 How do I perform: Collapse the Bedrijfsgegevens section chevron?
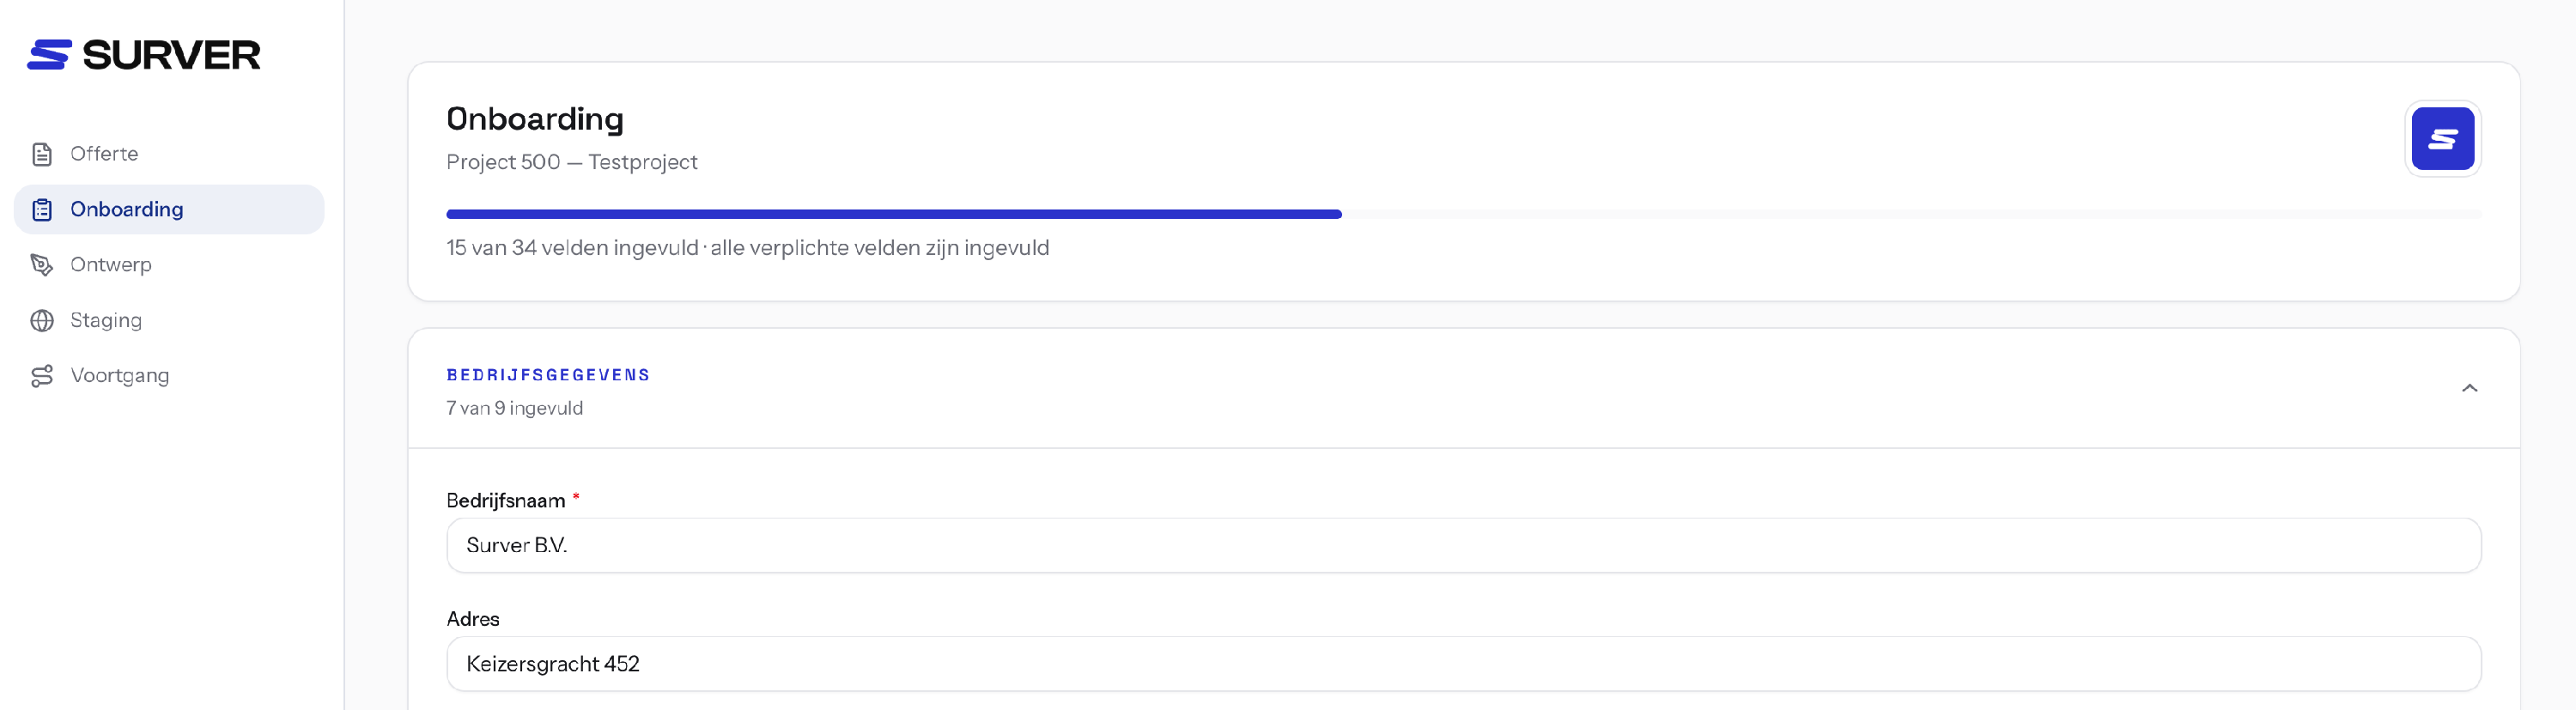(2469, 388)
